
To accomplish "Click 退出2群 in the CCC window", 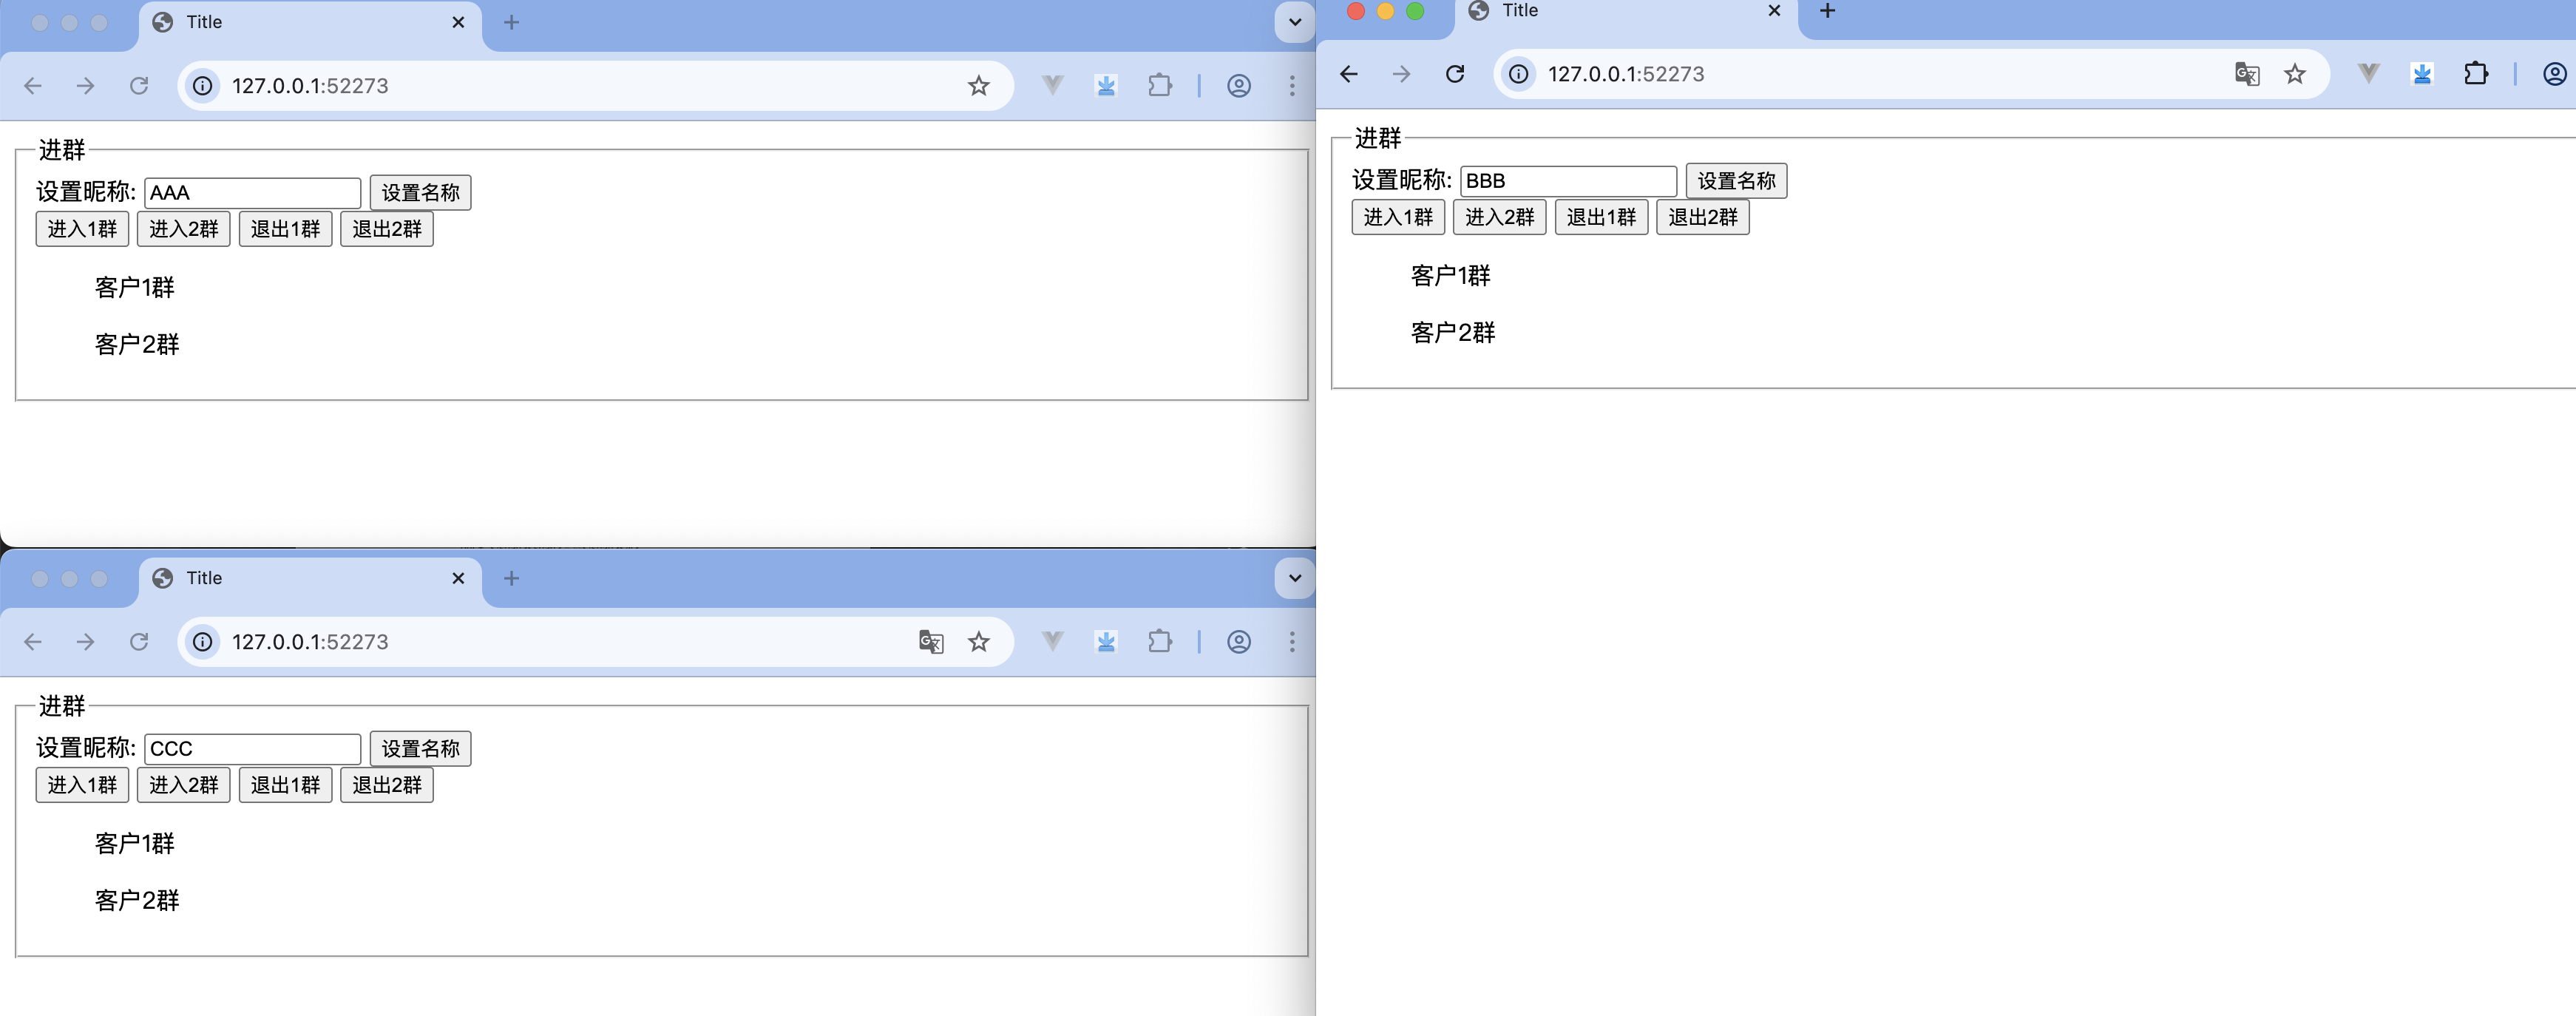I will click(x=386, y=785).
